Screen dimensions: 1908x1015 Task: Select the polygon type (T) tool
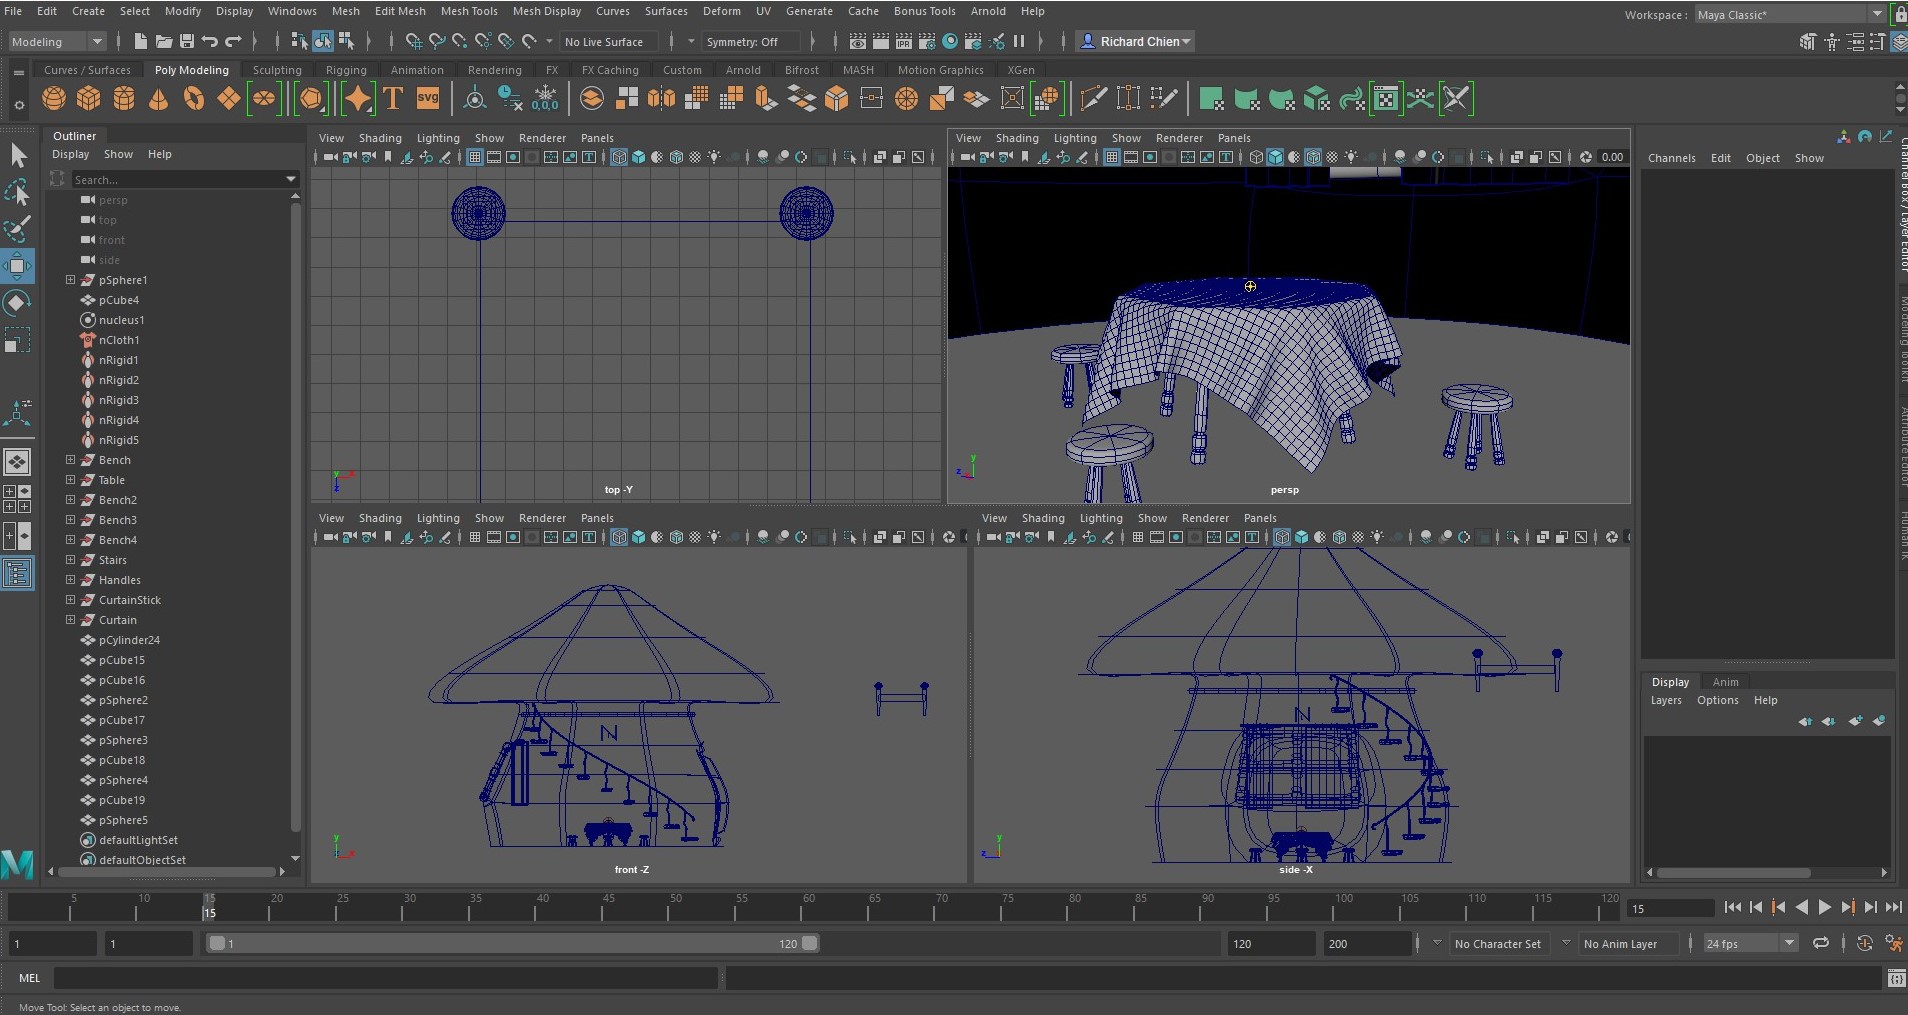tap(393, 99)
